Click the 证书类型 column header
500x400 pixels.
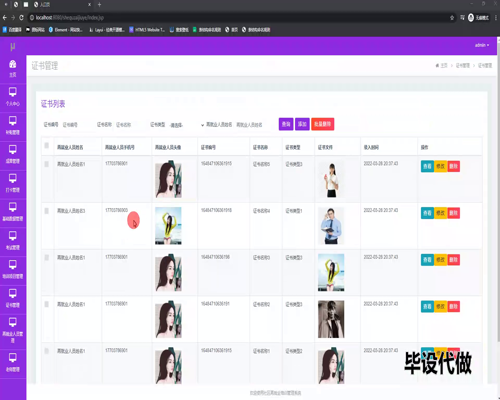[293, 147]
